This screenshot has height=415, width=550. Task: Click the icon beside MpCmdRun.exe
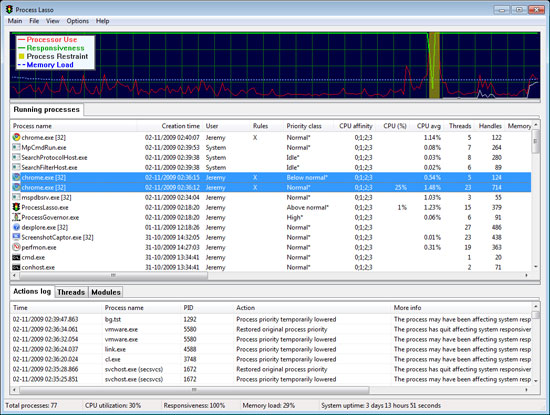tap(16, 147)
